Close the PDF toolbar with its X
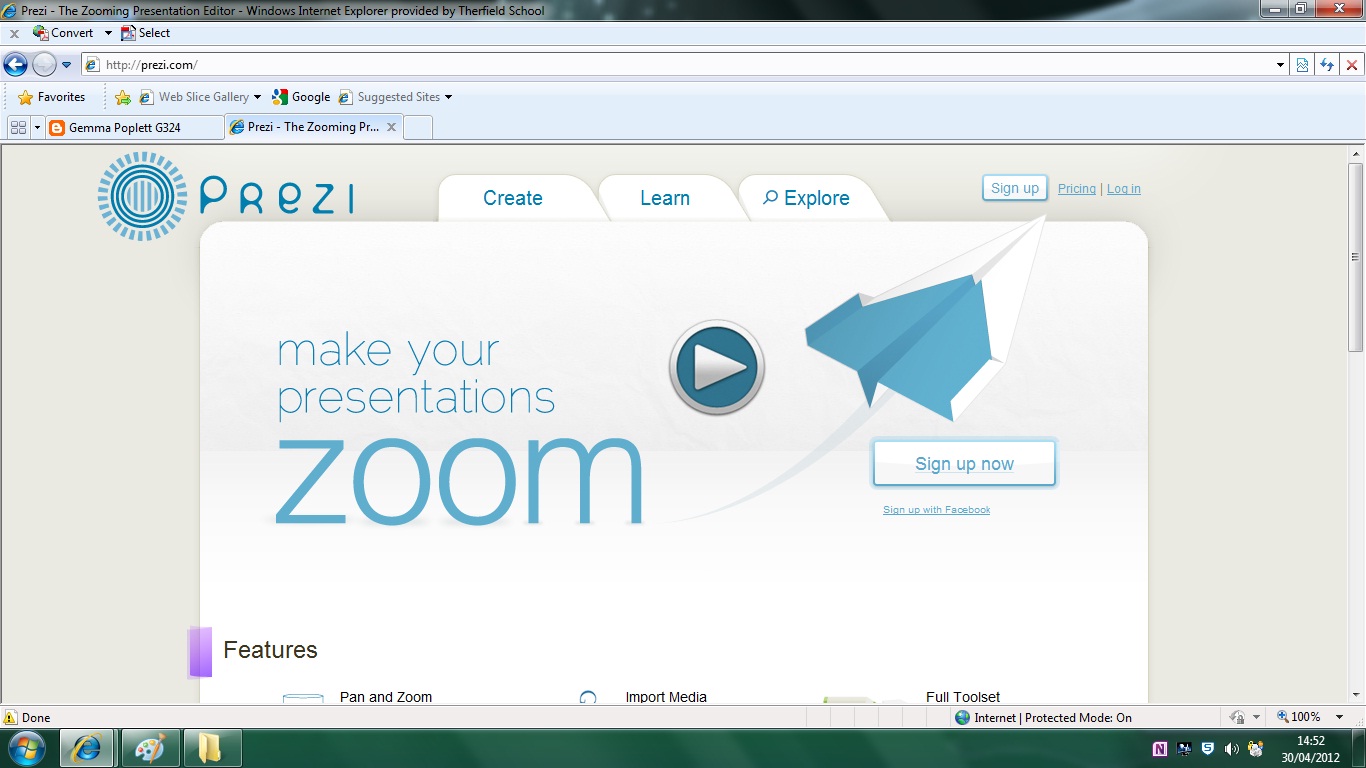The height and width of the screenshot is (768, 1366). coord(14,33)
